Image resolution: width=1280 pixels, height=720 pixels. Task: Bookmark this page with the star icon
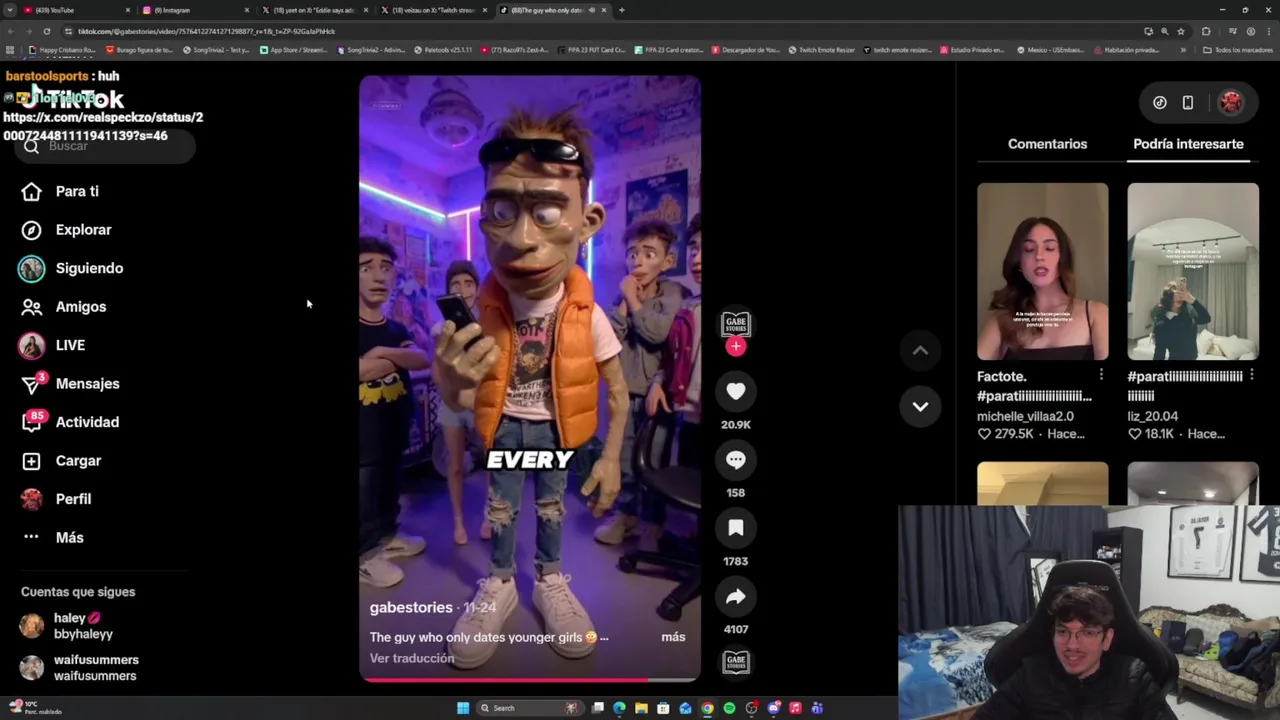1180,31
